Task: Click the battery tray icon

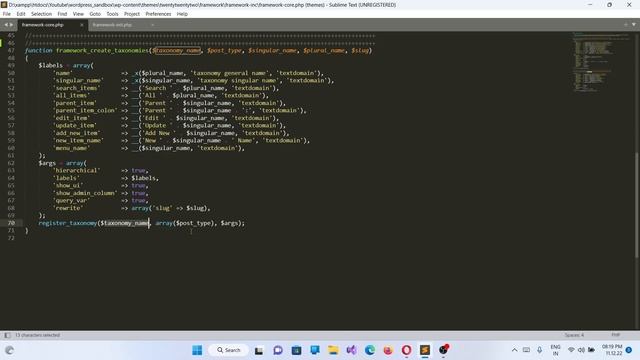Action: (x=591, y=350)
